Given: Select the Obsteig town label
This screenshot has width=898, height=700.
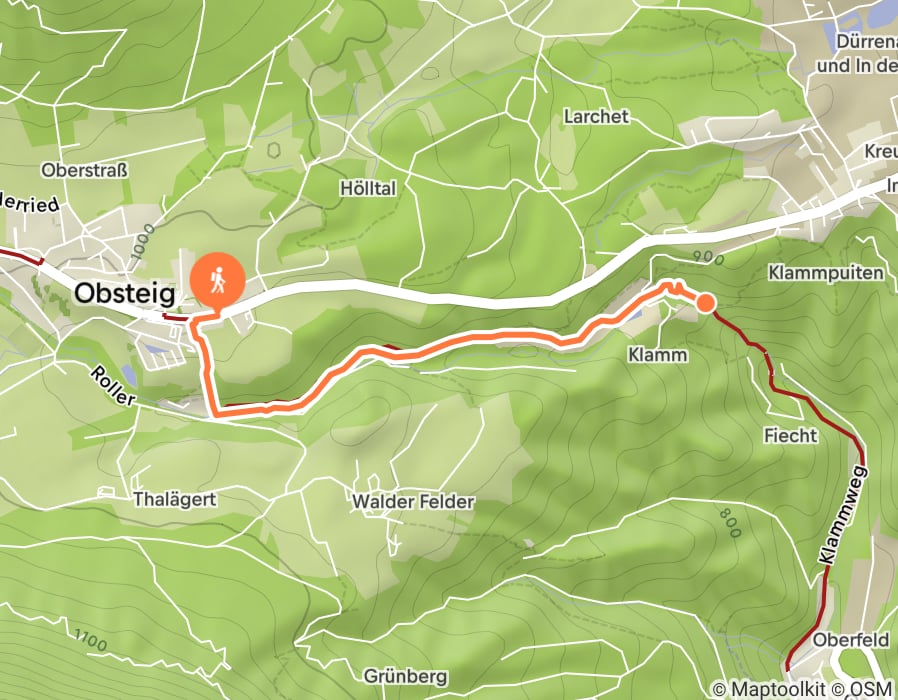Looking at the screenshot, I should [125, 294].
